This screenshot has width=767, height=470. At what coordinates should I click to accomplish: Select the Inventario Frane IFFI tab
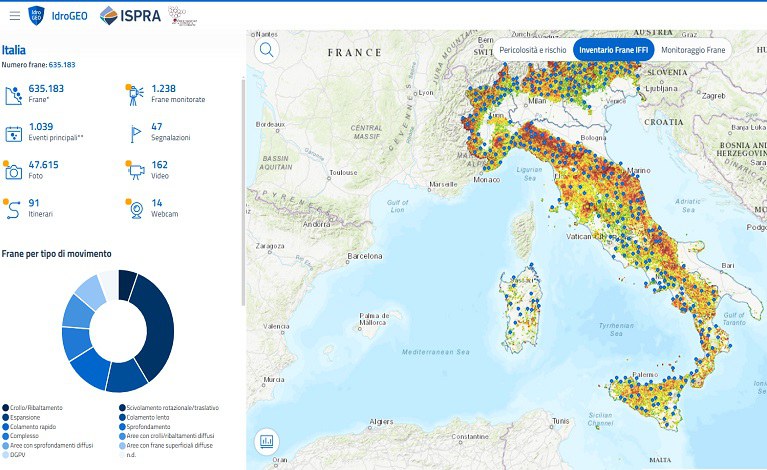click(613, 50)
